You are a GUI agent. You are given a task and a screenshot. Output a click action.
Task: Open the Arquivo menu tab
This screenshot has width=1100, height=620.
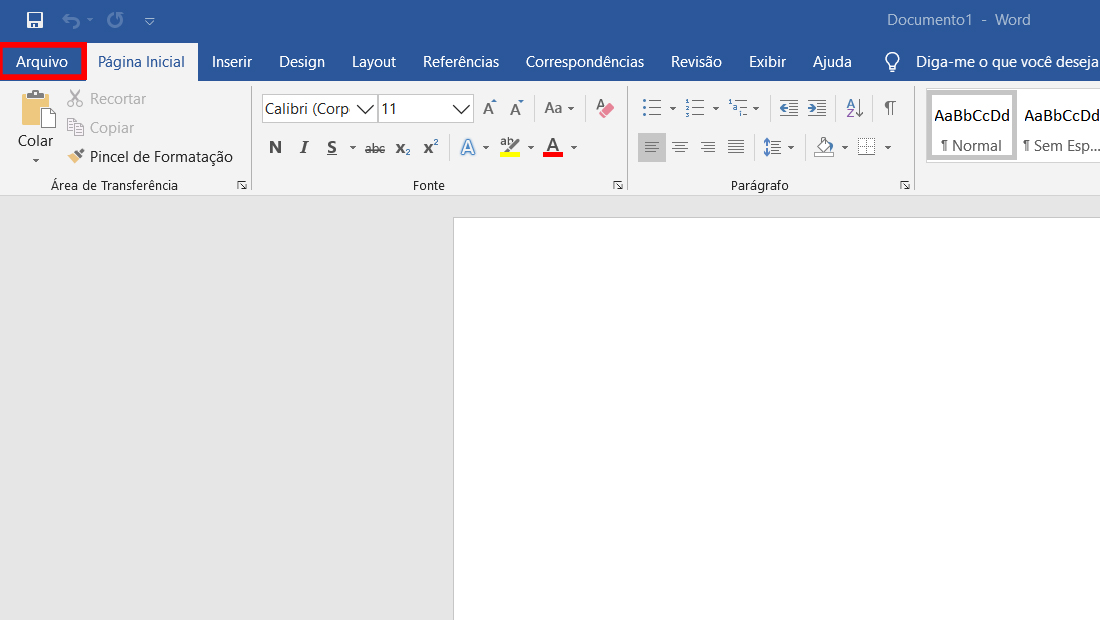tap(42, 62)
